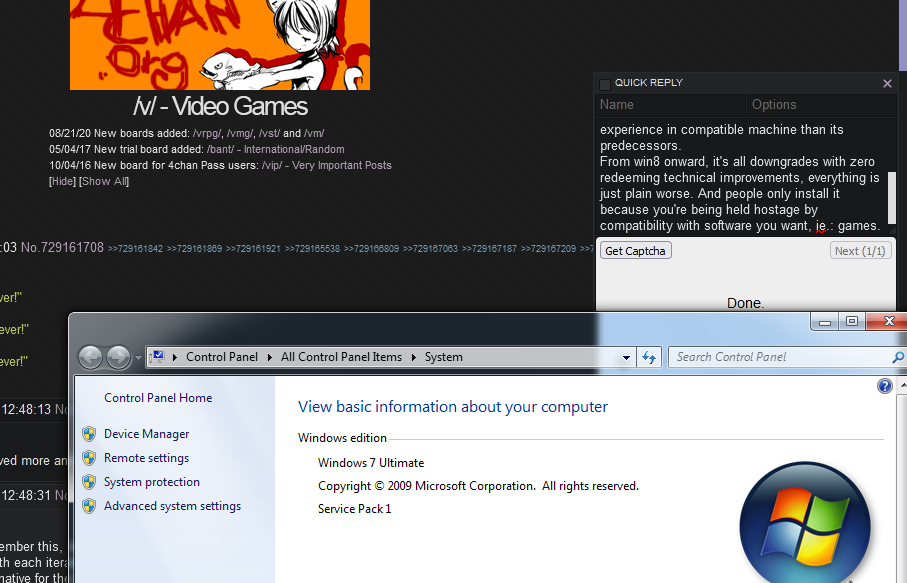This screenshot has width=907, height=583.
Task: Click the Forward arrow in System window
Action: (x=119, y=357)
